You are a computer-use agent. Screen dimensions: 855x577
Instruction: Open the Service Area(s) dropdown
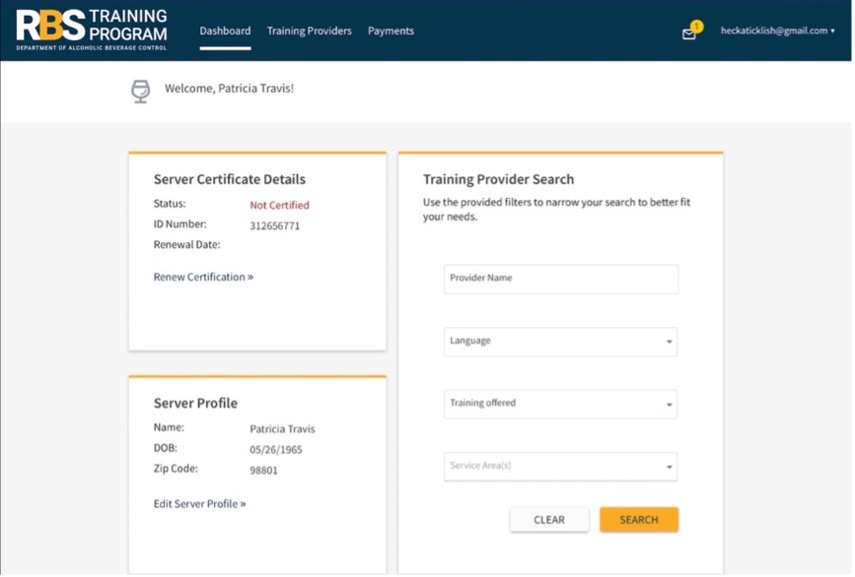[x=560, y=467]
